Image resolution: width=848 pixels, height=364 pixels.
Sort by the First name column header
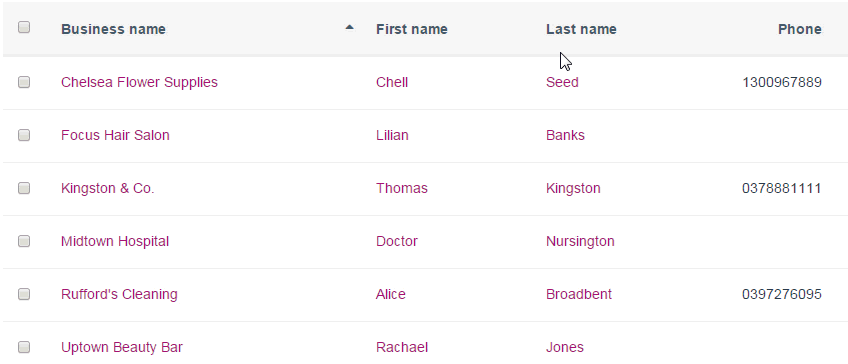coord(412,29)
